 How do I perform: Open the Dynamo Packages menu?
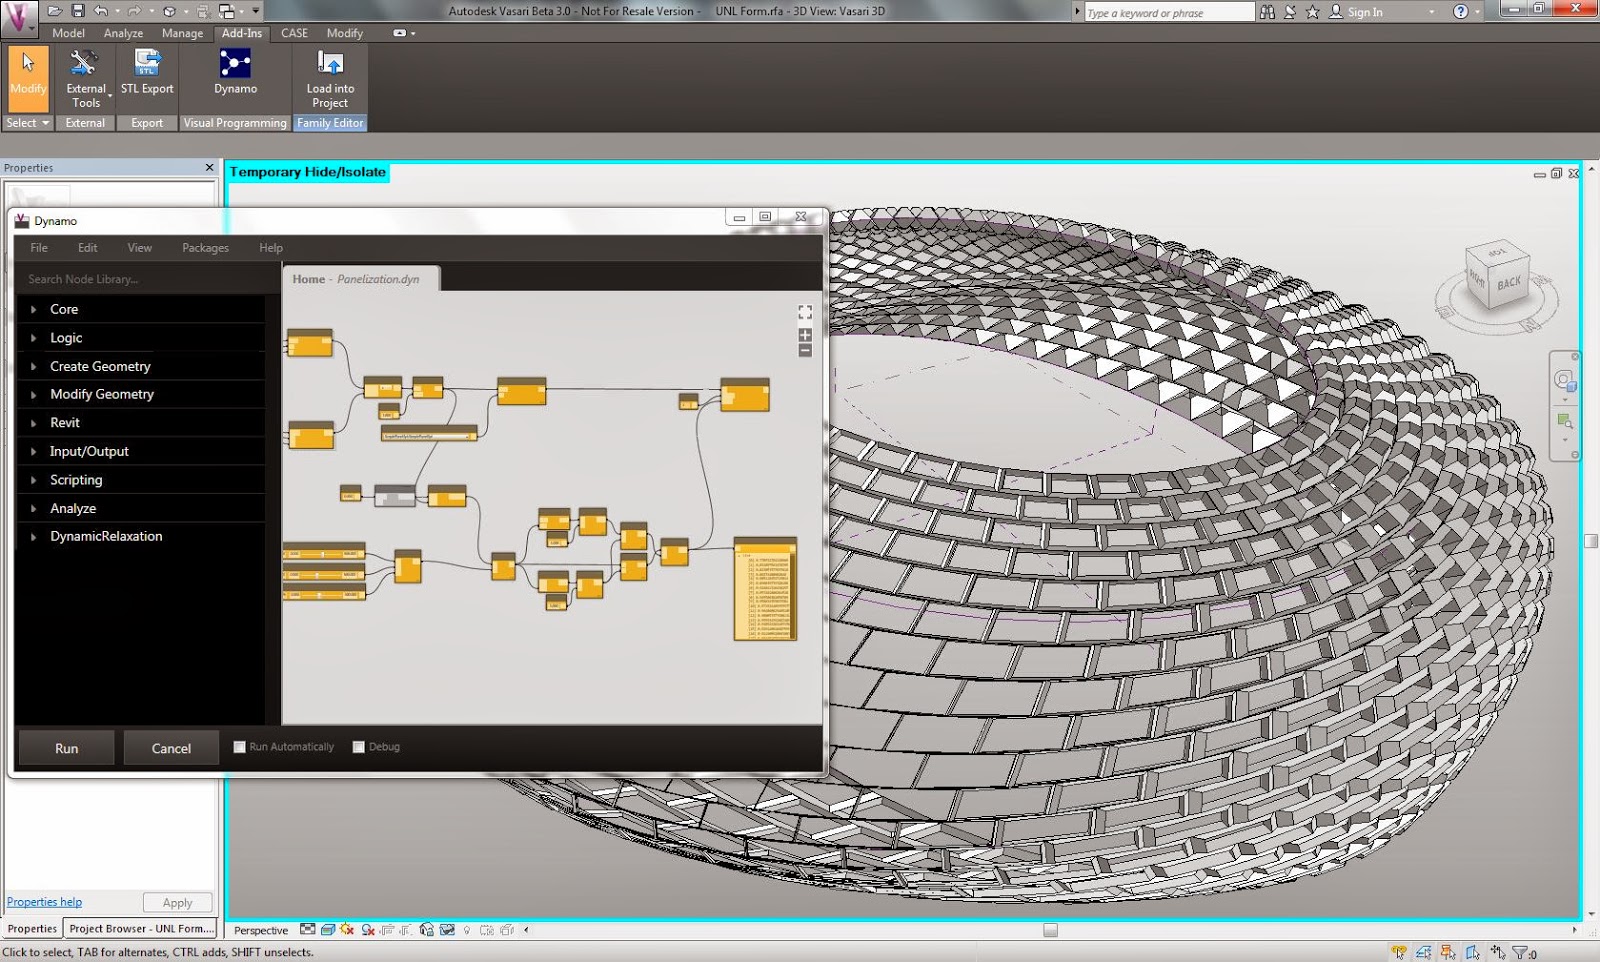pos(205,248)
